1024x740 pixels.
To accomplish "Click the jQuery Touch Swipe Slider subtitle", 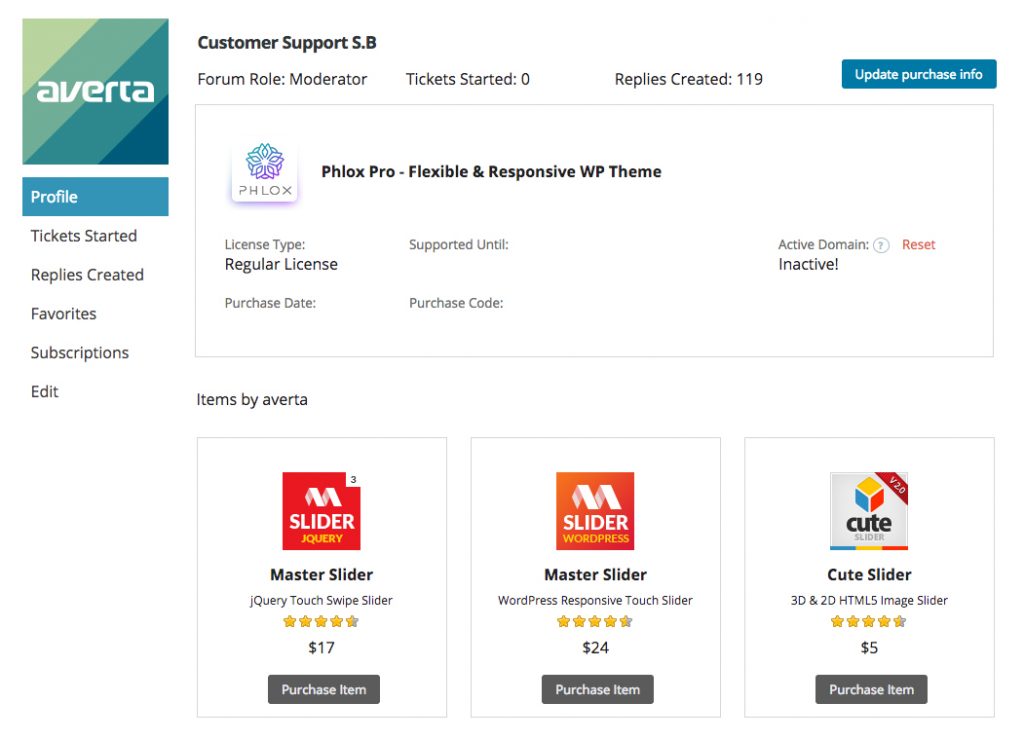I will click(321, 601).
